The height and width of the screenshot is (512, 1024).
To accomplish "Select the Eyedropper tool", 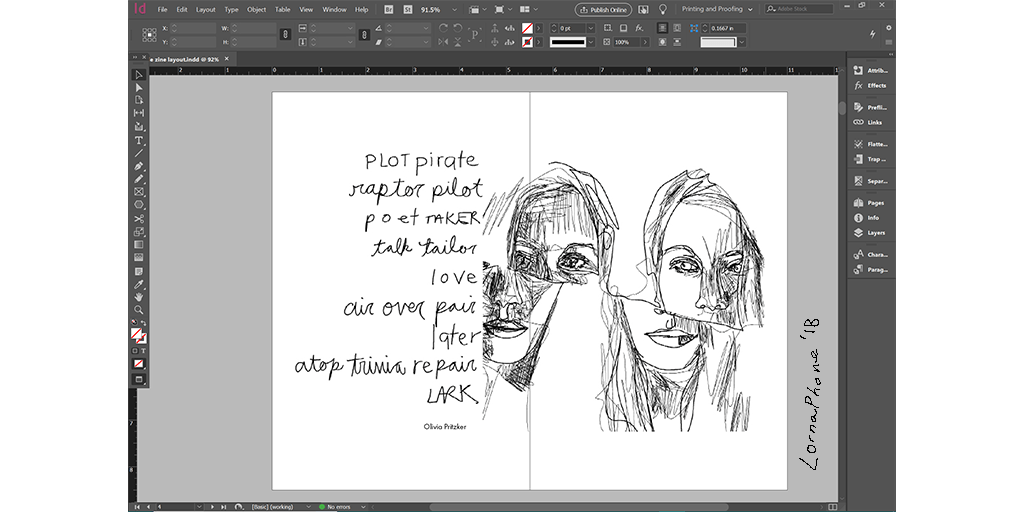I will 139,283.
